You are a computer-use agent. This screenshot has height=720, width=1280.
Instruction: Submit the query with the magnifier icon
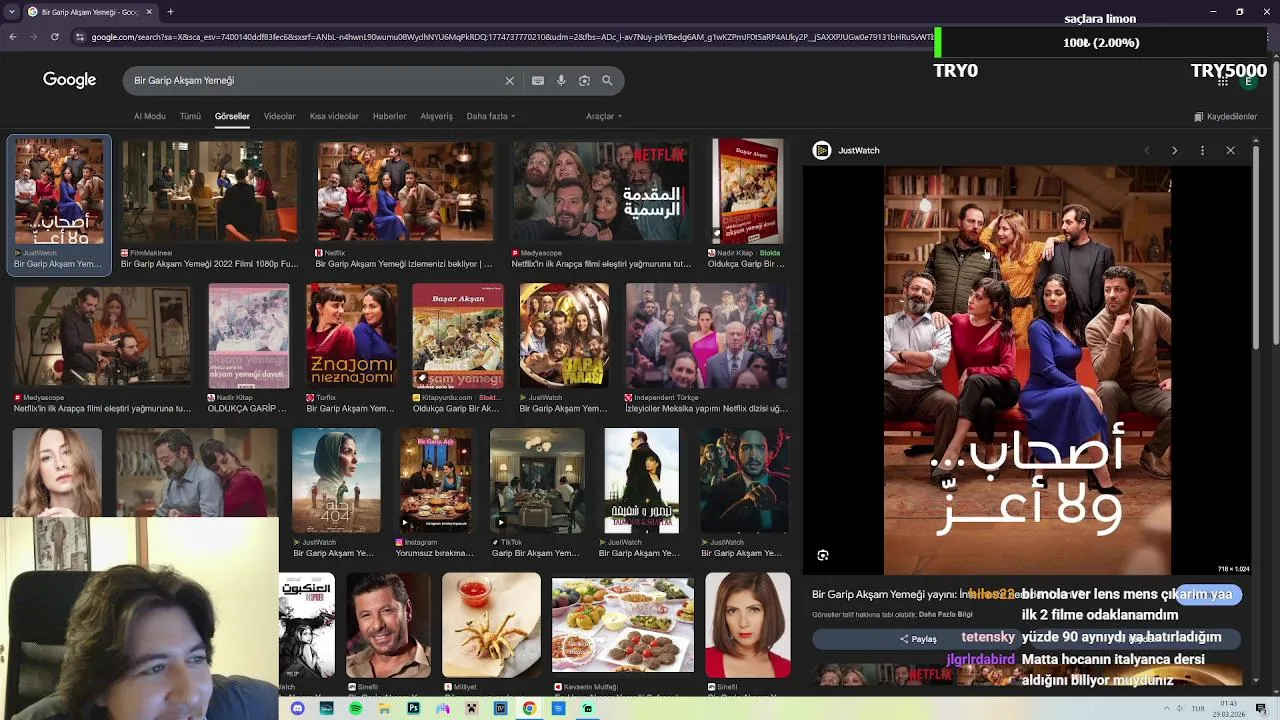pyautogui.click(x=607, y=80)
